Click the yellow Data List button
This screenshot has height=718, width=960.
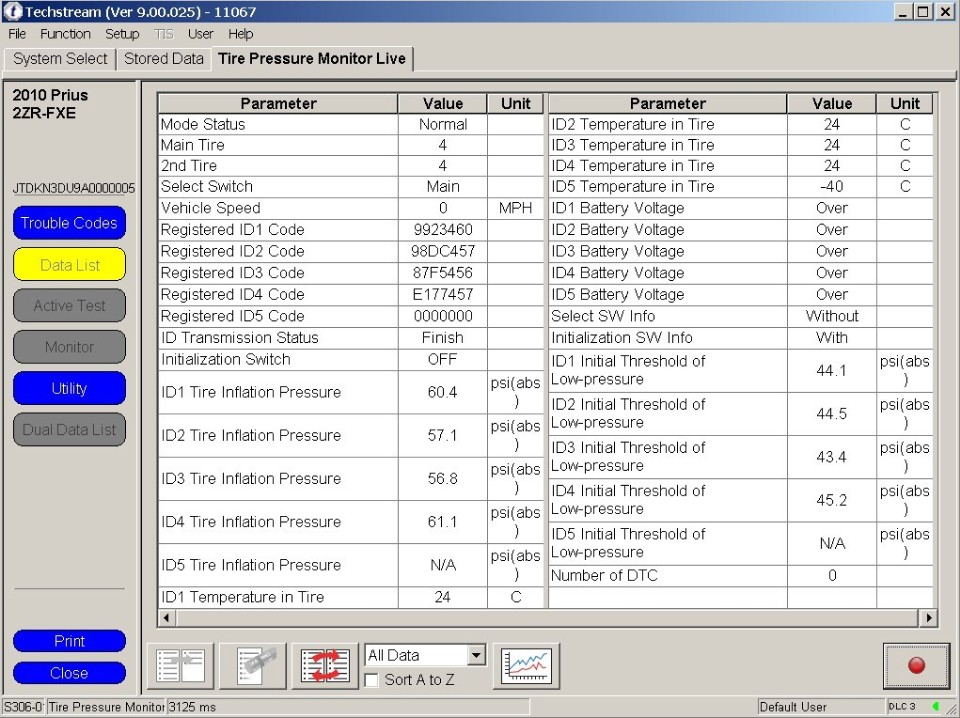click(x=69, y=264)
